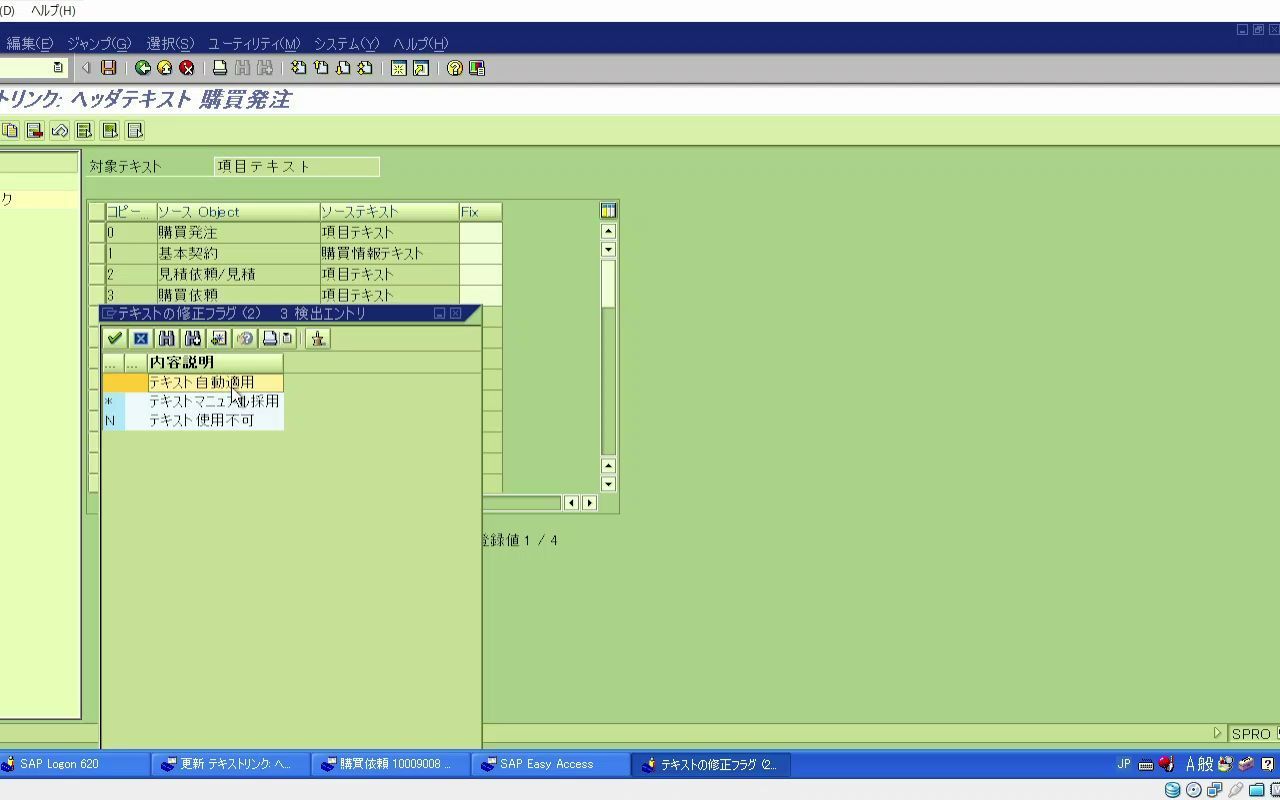Click the JP language indicator in tray
Image resolution: width=1280 pixels, height=800 pixels.
1123,764
